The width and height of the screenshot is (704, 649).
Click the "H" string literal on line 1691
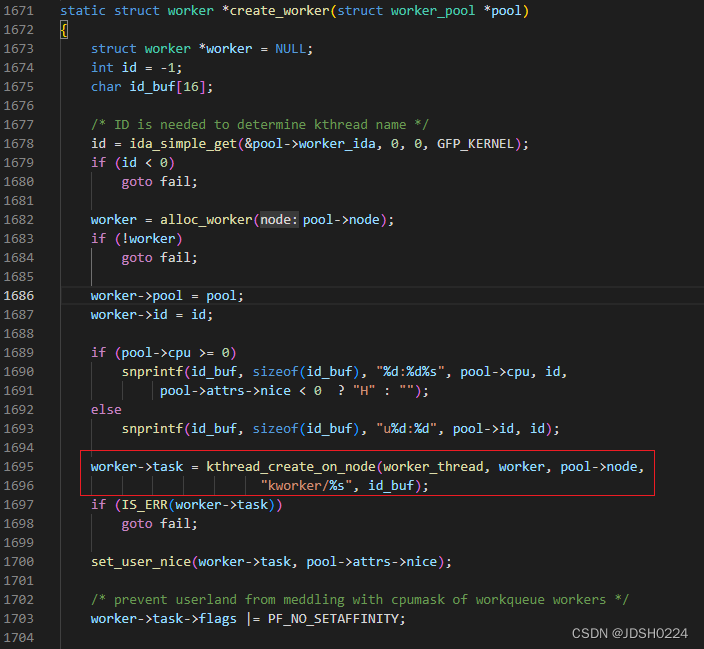click(x=364, y=391)
